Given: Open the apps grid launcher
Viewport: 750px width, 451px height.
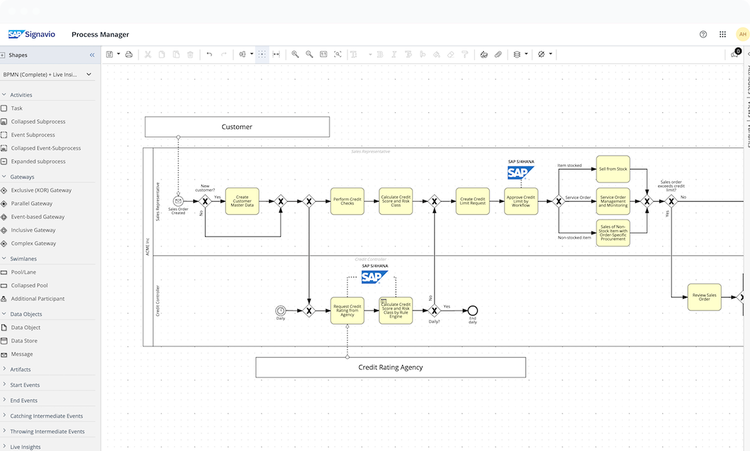Looking at the screenshot, I should pyautogui.click(x=723, y=34).
